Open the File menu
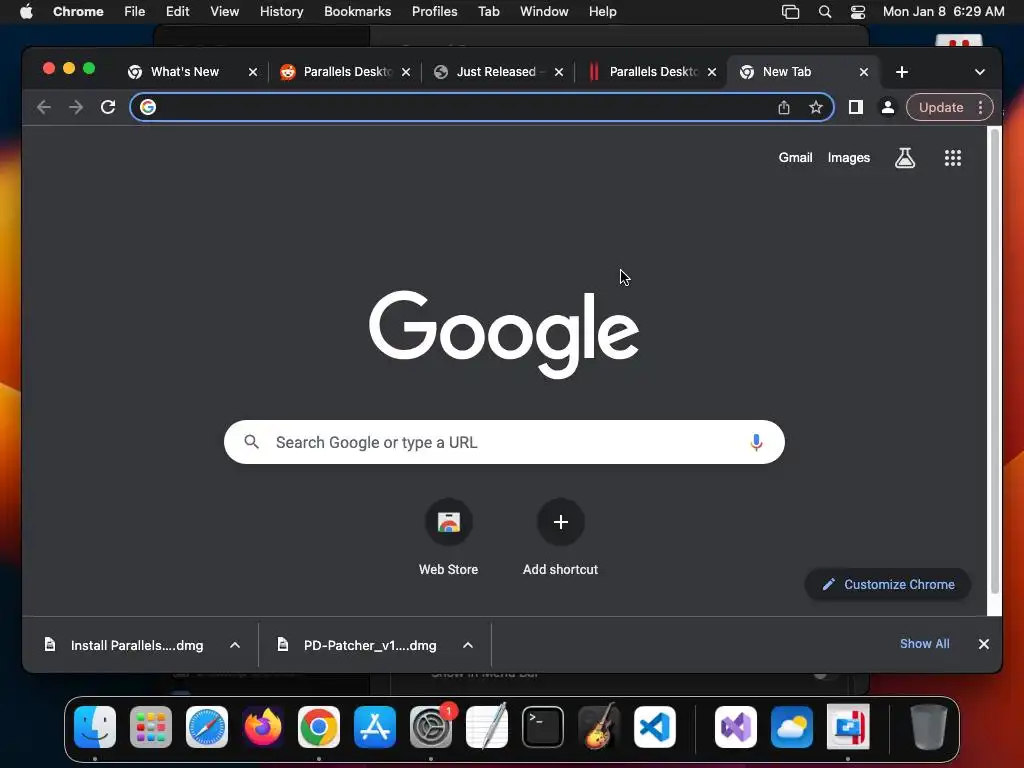Screen dimensions: 1024x768 pyautogui.click(x=135, y=12)
